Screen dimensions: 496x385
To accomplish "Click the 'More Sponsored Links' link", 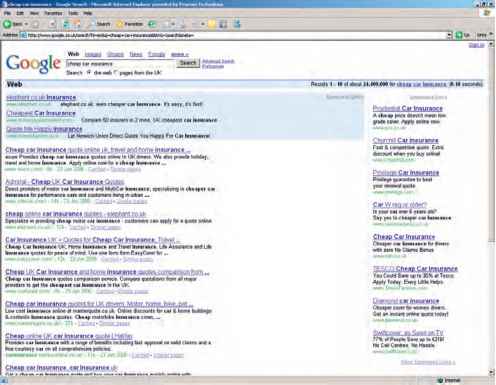I will click(428, 362).
